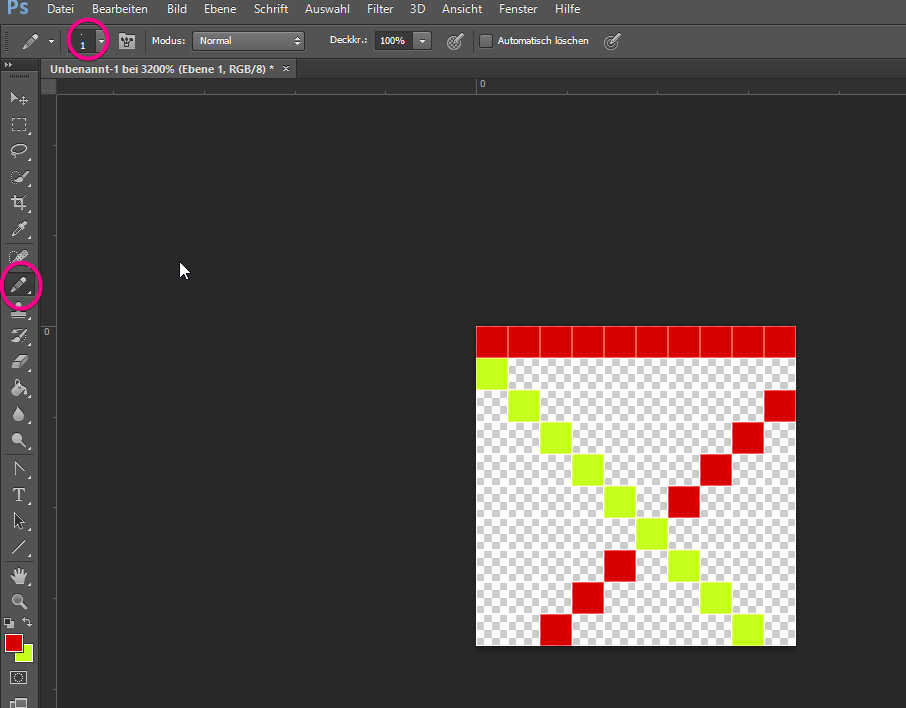Click the red foreground color swatch
This screenshot has height=708, width=906.
[x=13, y=644]
